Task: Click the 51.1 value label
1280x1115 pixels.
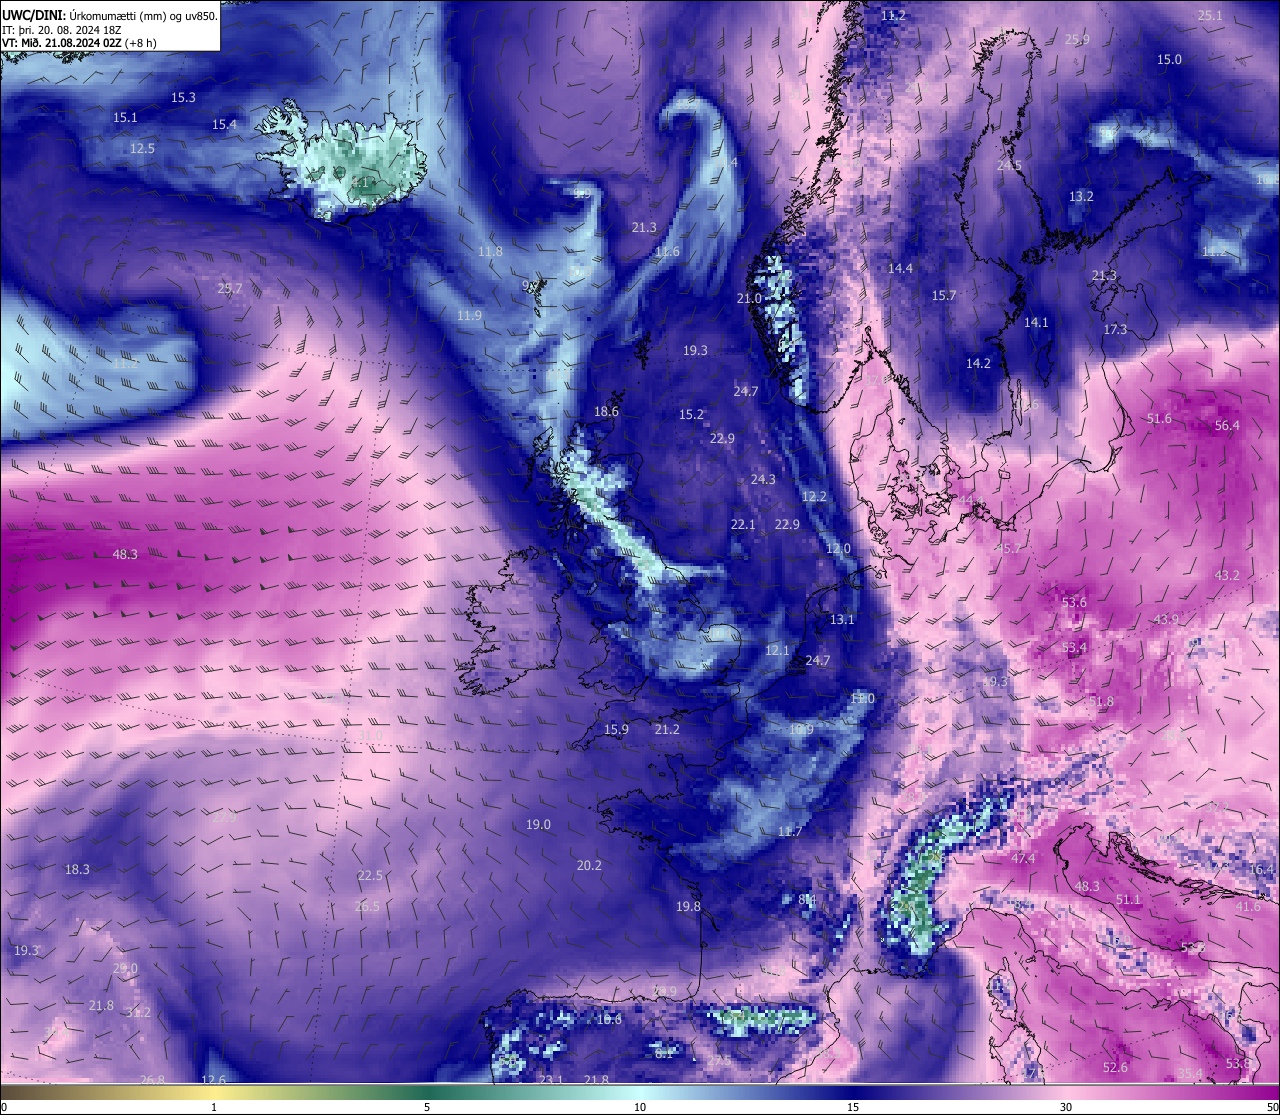Action: coord(1128,900)
